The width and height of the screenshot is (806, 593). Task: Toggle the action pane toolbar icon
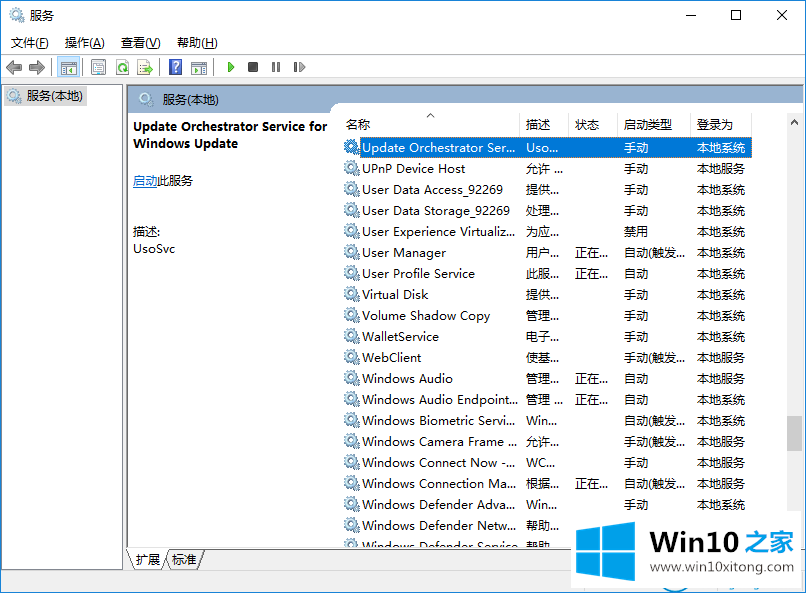tap(199, 67)
